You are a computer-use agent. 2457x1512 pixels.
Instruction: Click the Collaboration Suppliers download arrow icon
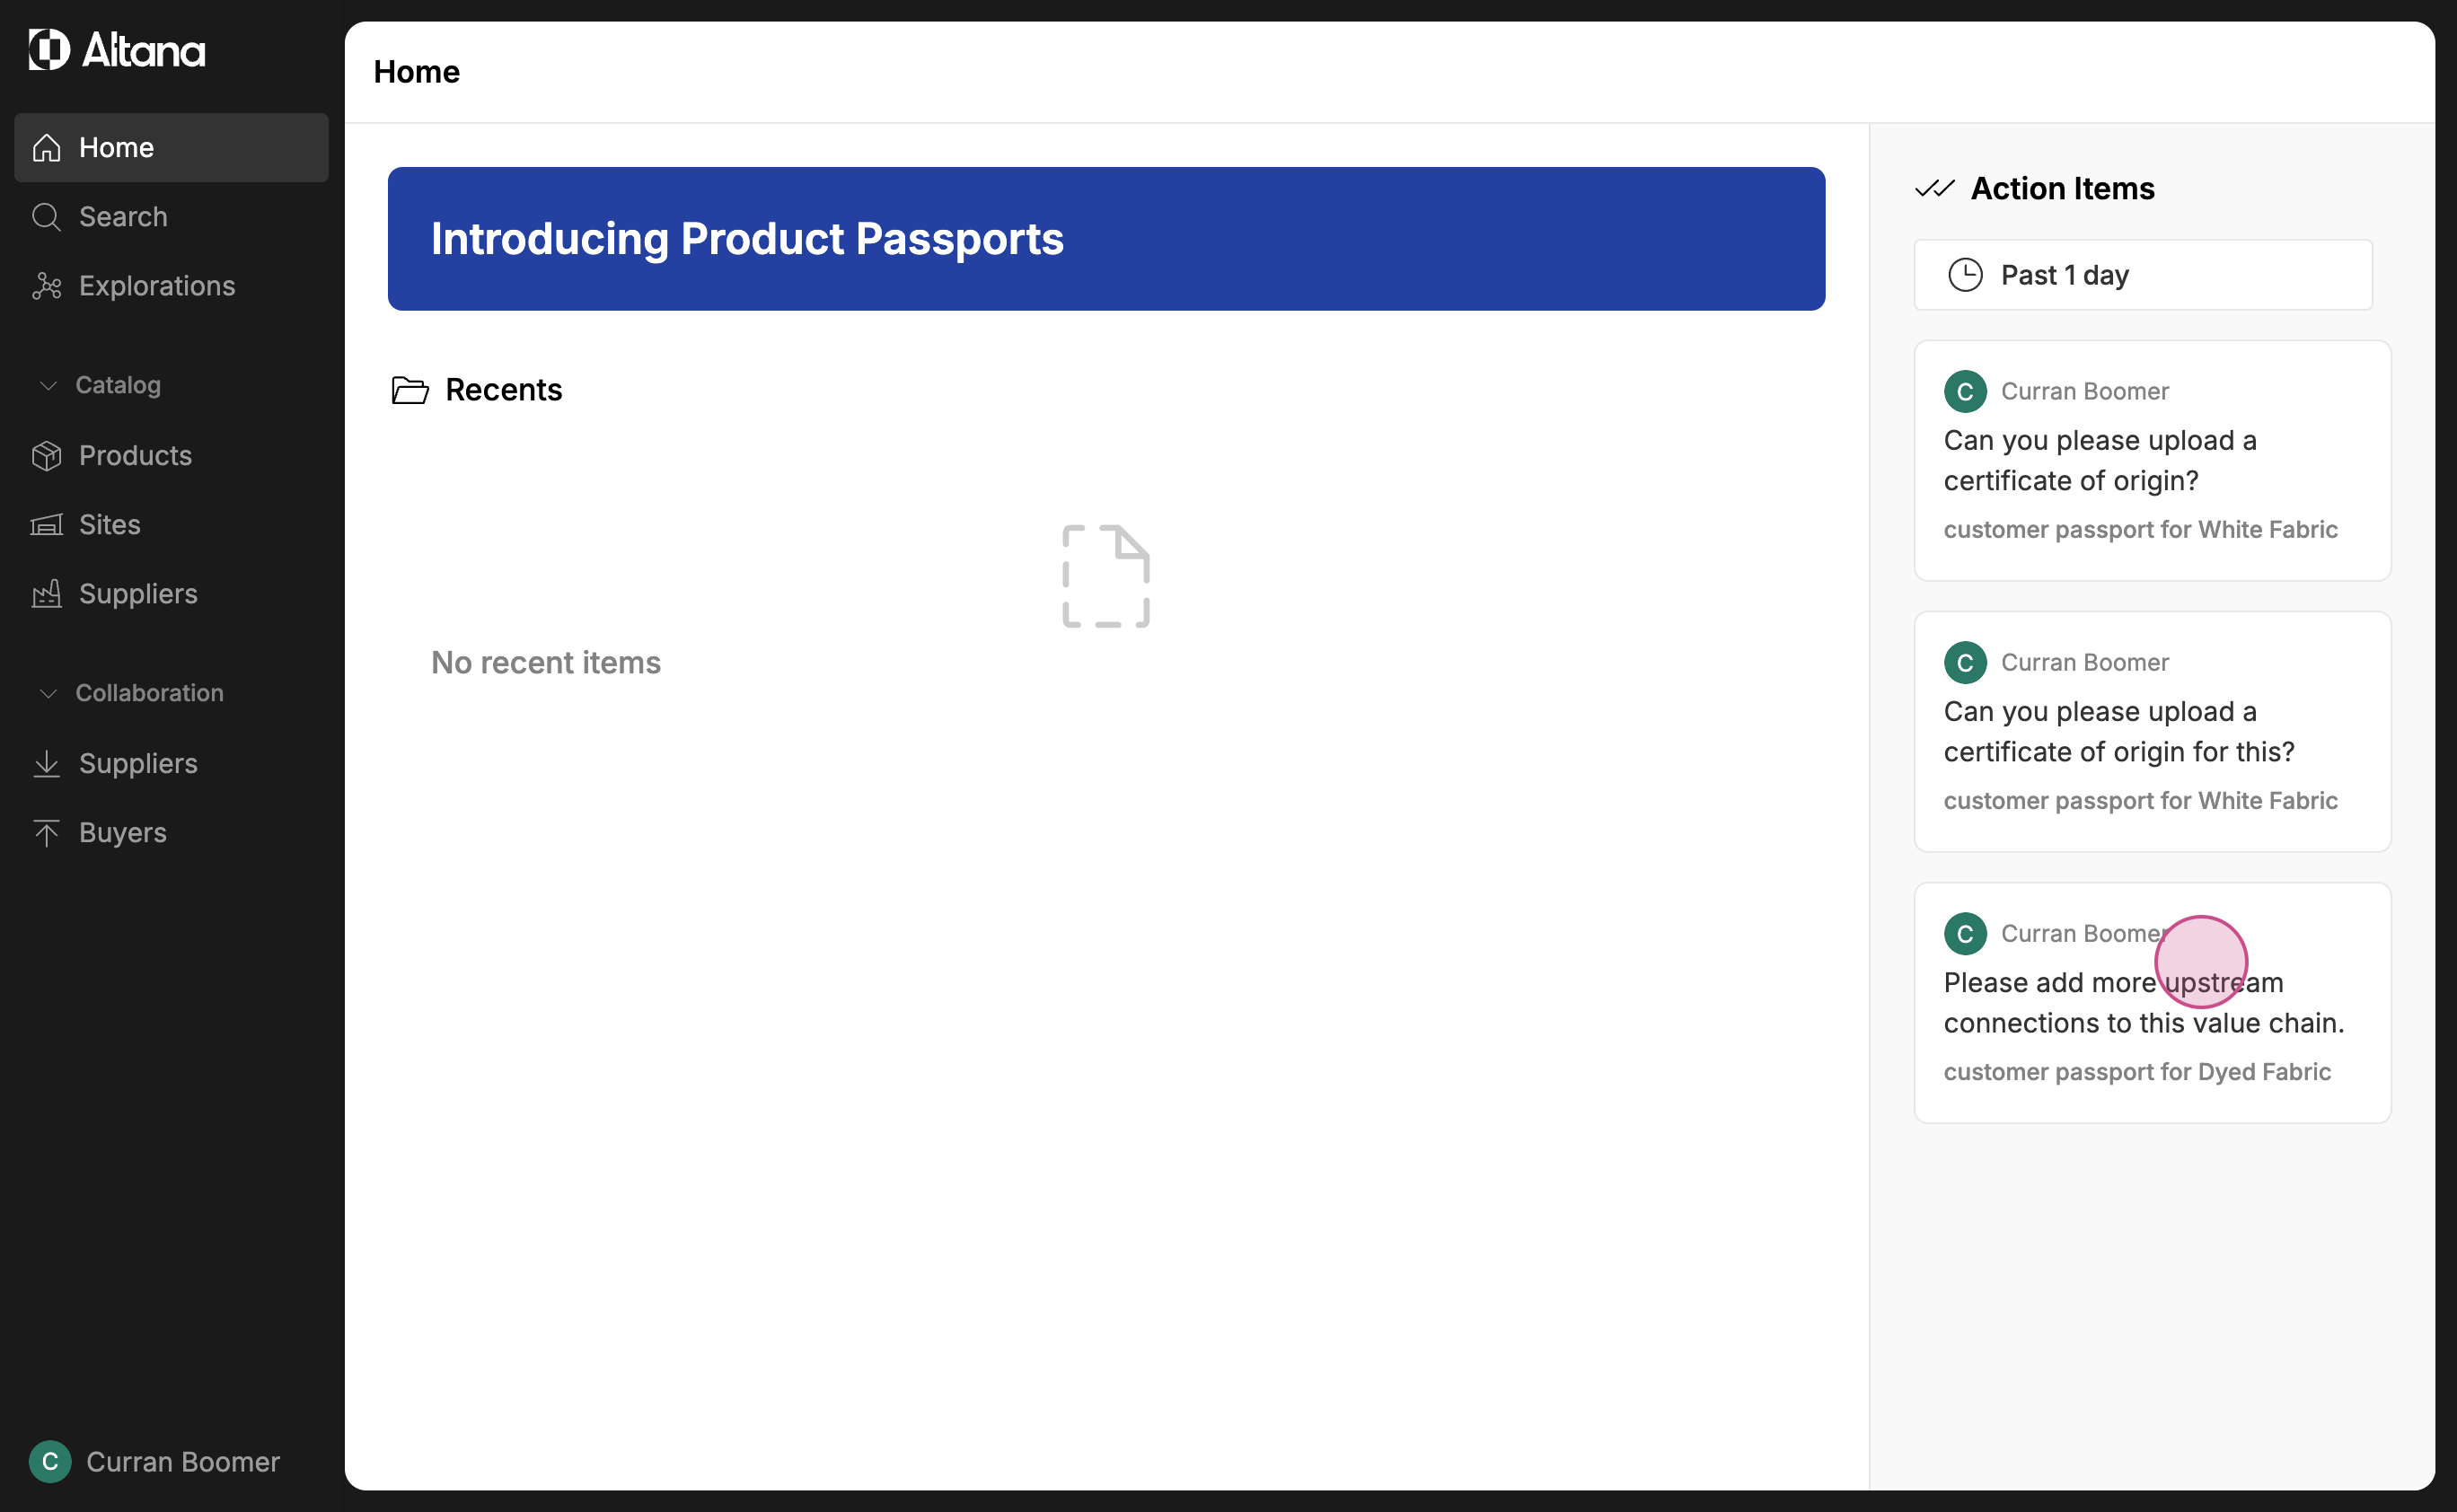(x=47, y=764)
